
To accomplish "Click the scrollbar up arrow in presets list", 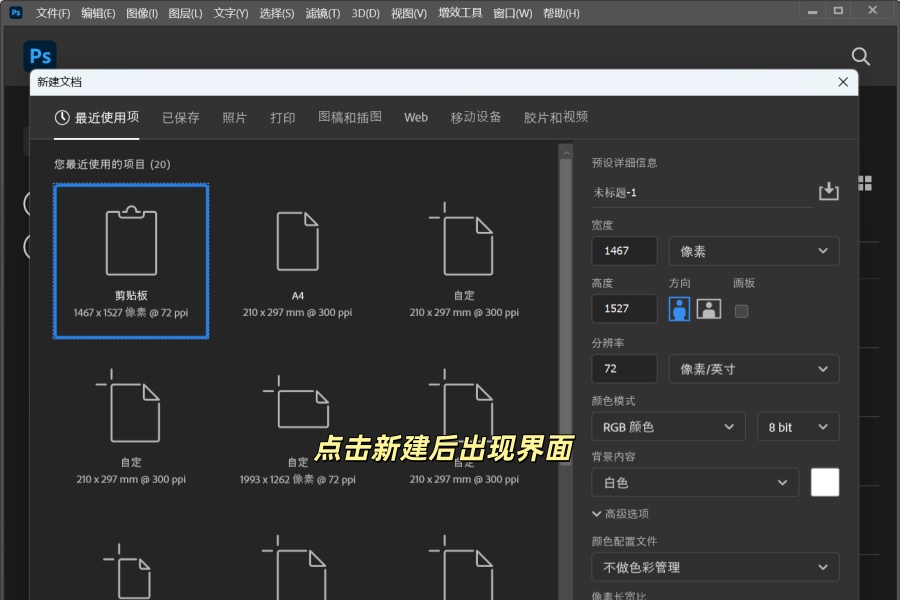I will (566, 152).
